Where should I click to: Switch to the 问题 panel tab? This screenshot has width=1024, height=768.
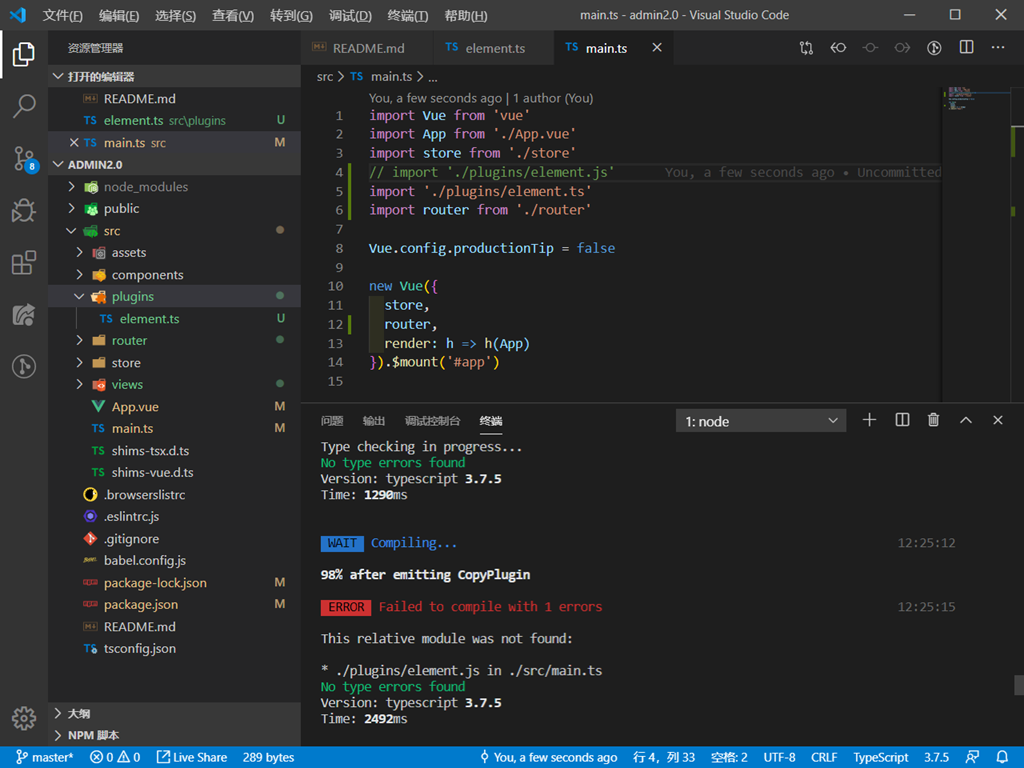pos(332,421)
